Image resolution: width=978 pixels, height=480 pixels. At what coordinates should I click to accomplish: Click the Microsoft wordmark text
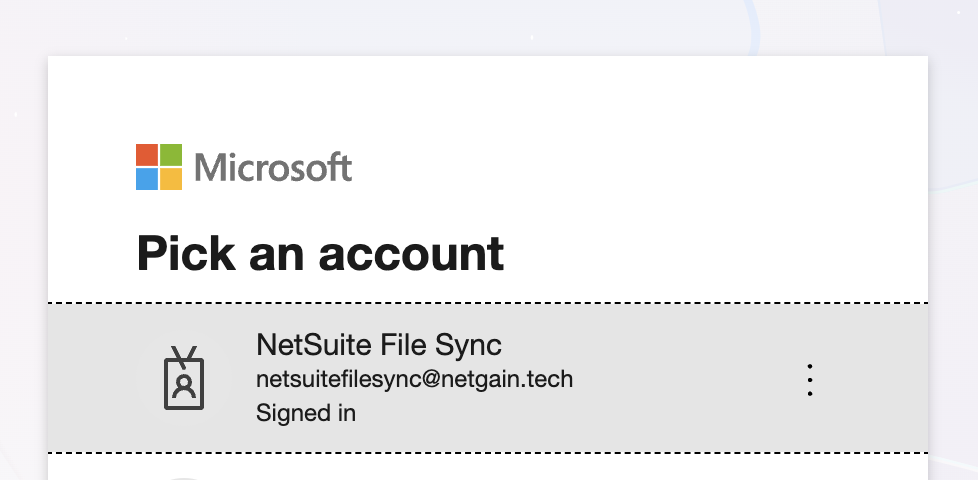click(273, 167)
